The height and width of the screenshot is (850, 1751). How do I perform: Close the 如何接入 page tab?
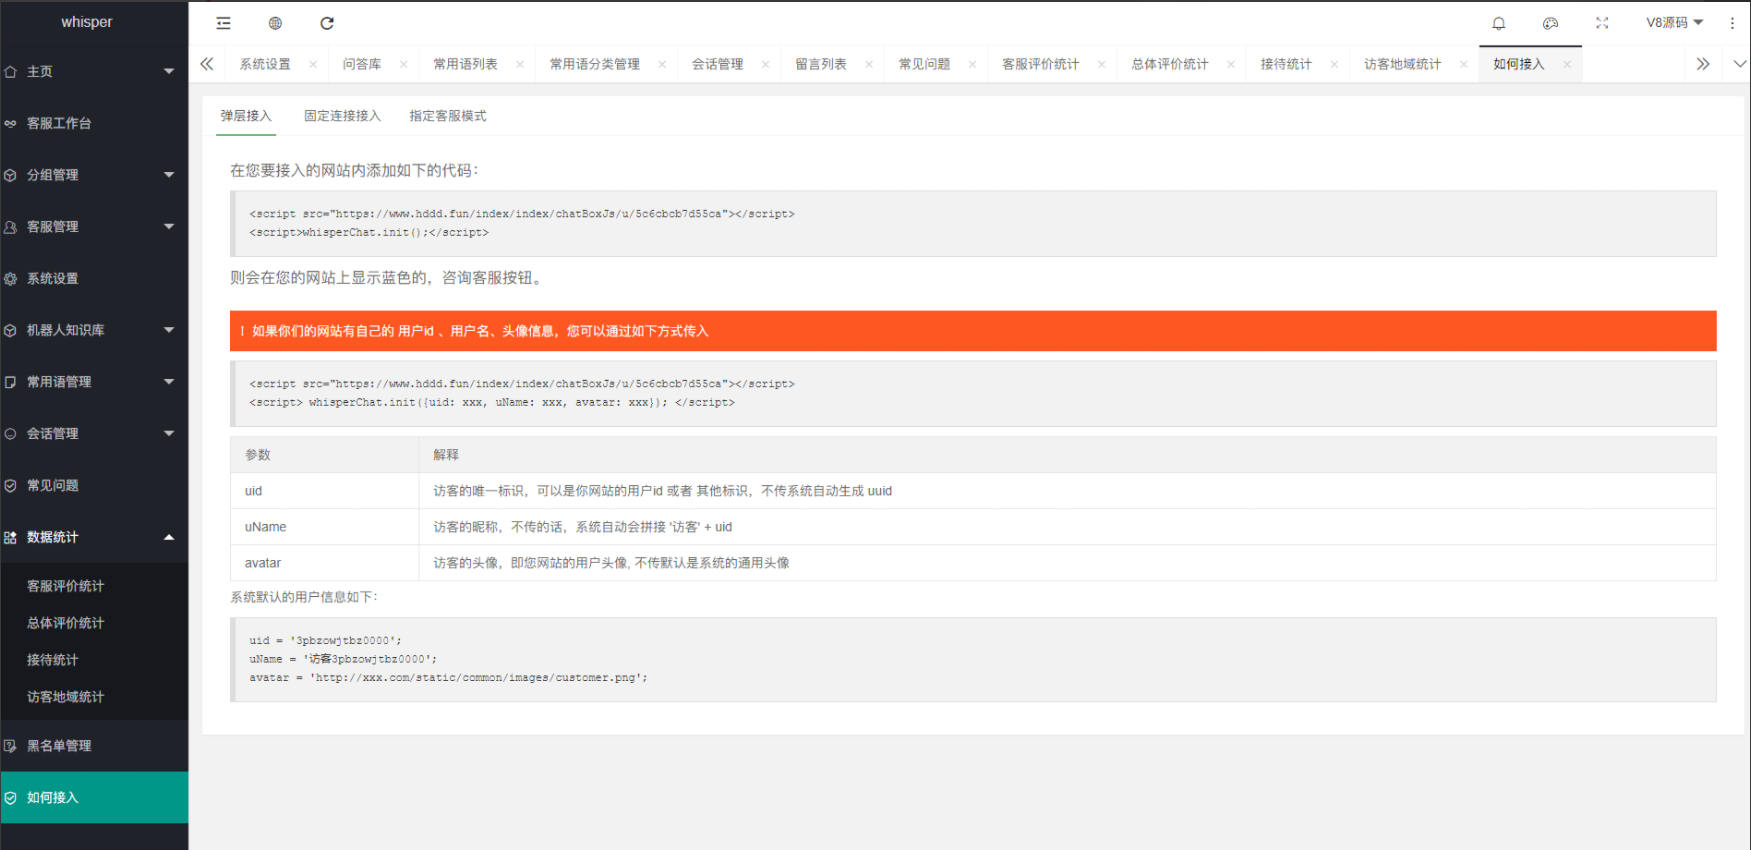(x=1567, y=64)
